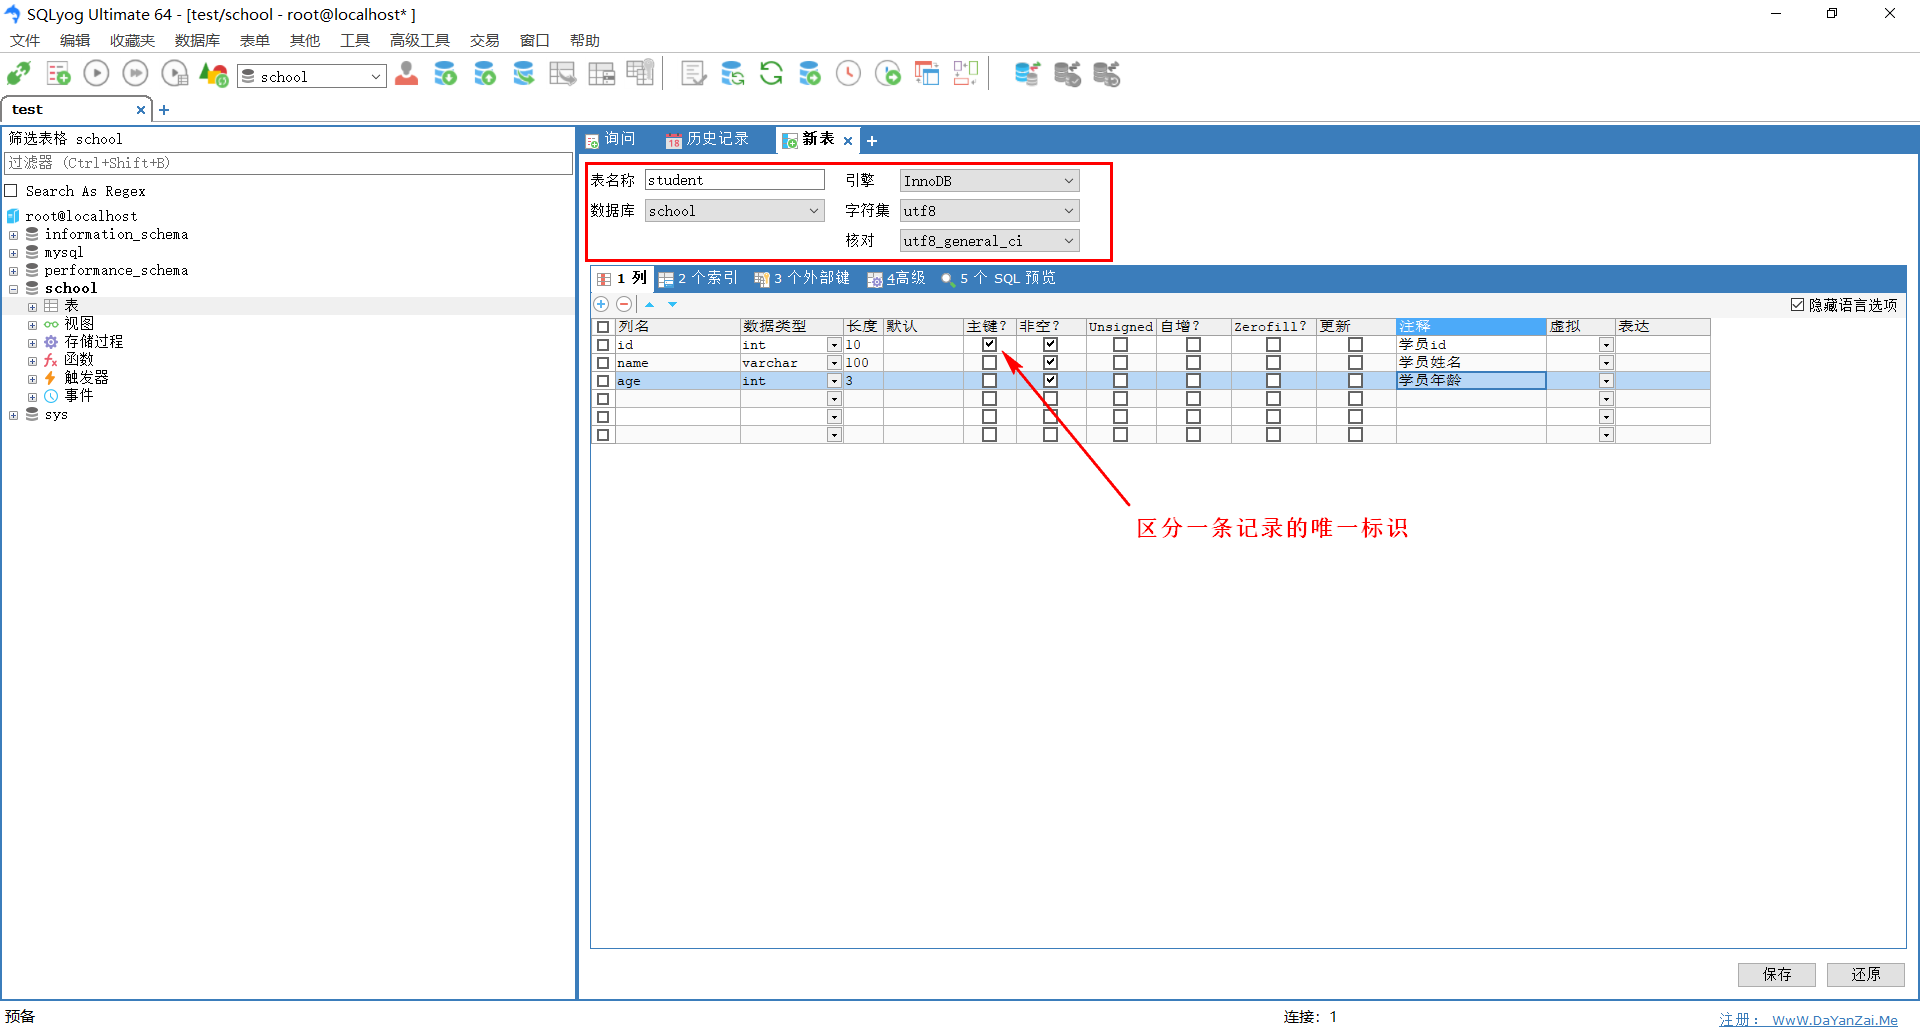Open the InnoDB engine dropdown
1920x1030 pixels.
tap(1068, 181)
